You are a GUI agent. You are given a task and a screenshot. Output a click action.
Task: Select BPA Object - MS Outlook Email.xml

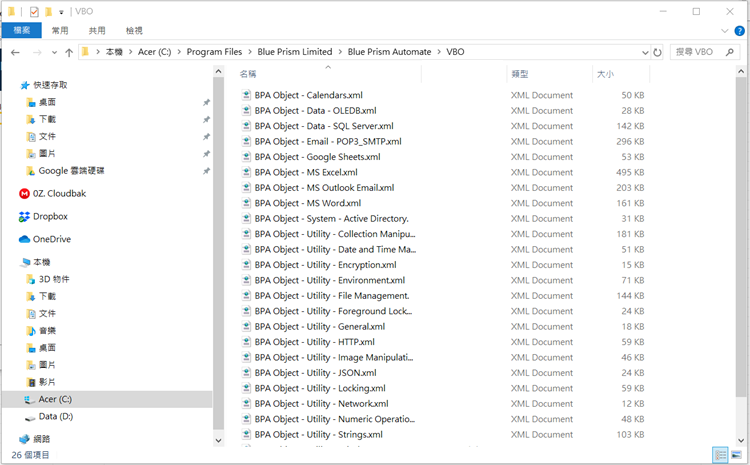(x=324, y=188)
